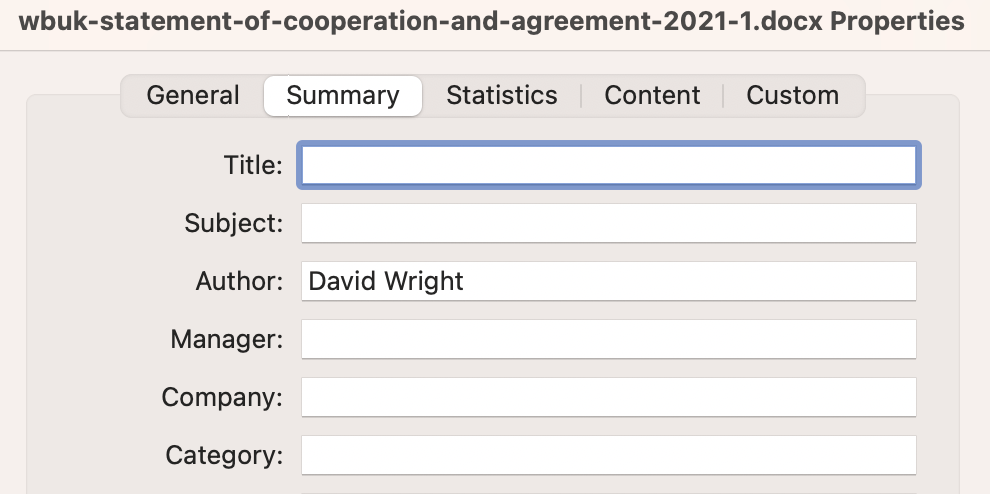
Task: Click the "Subject:" label text
Action: pyautogui.click(x=234, y=223)
